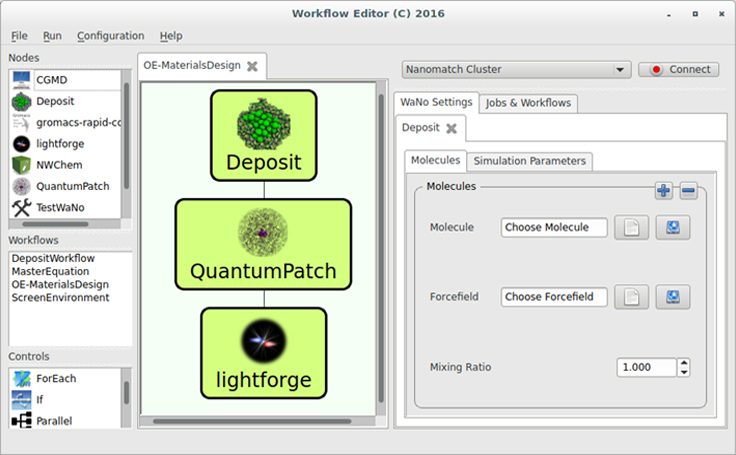Open the Configuration menu

click(x=111, y=36)
